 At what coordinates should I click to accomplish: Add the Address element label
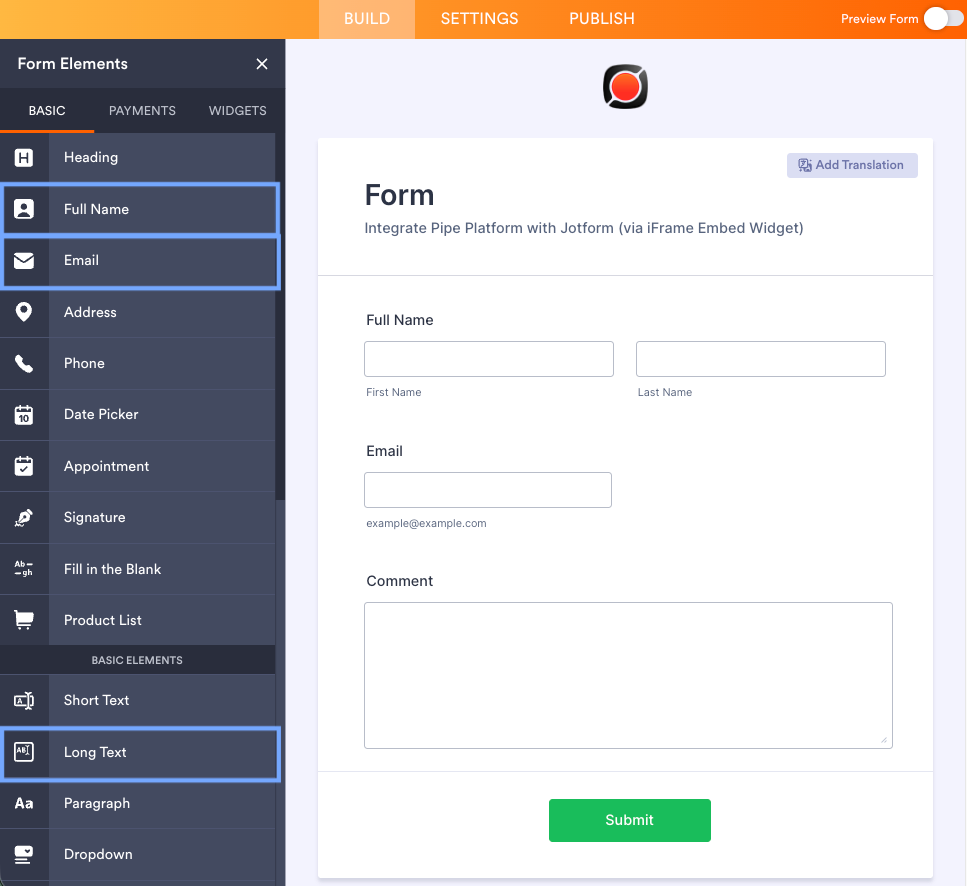[x=90, y=312]
